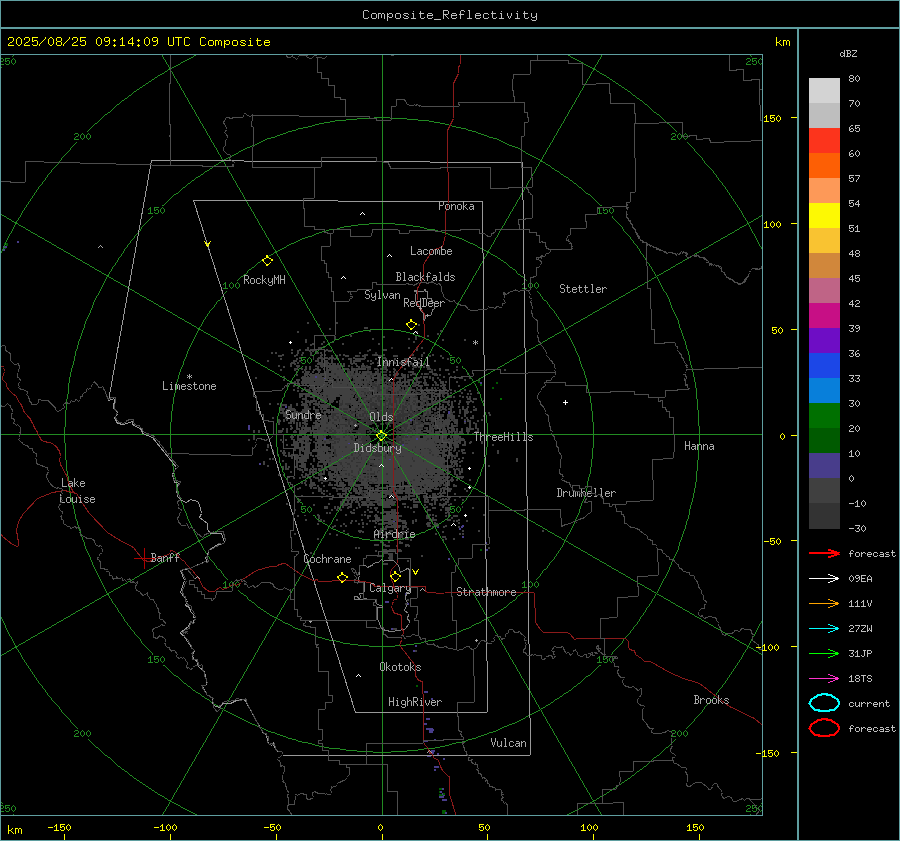900x841 pixels.
Task: Click the purple 36-39 dBZ color swatch
Action: pos(824,340)
